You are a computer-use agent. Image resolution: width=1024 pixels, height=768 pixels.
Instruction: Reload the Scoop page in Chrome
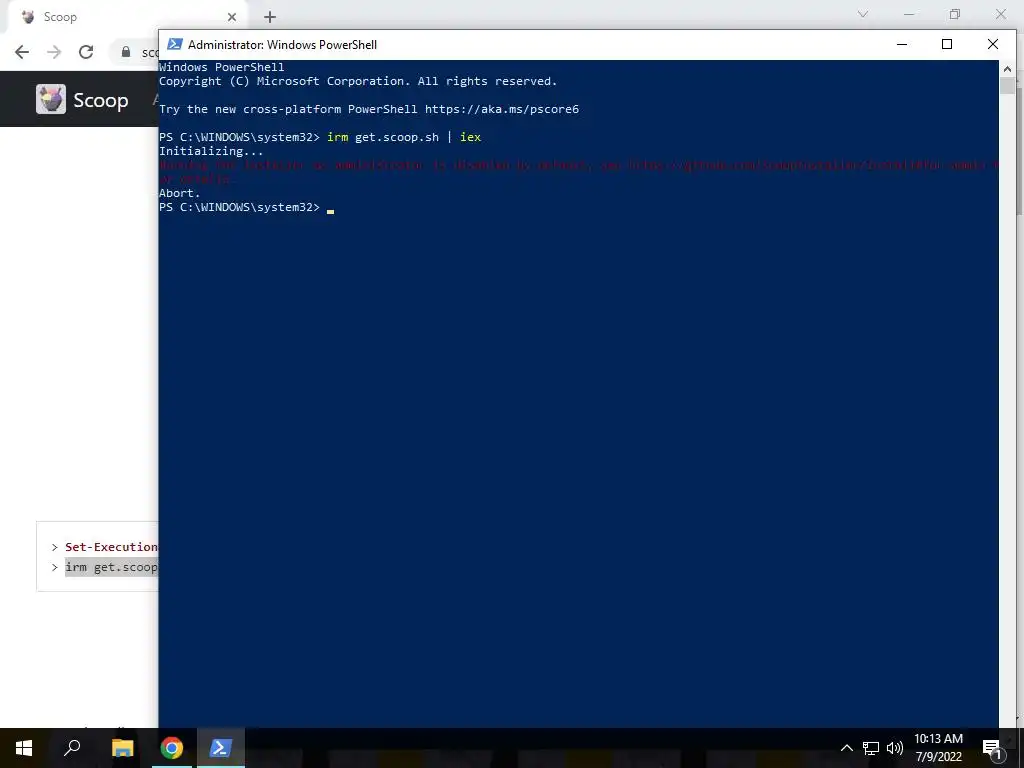coord(86,52)
